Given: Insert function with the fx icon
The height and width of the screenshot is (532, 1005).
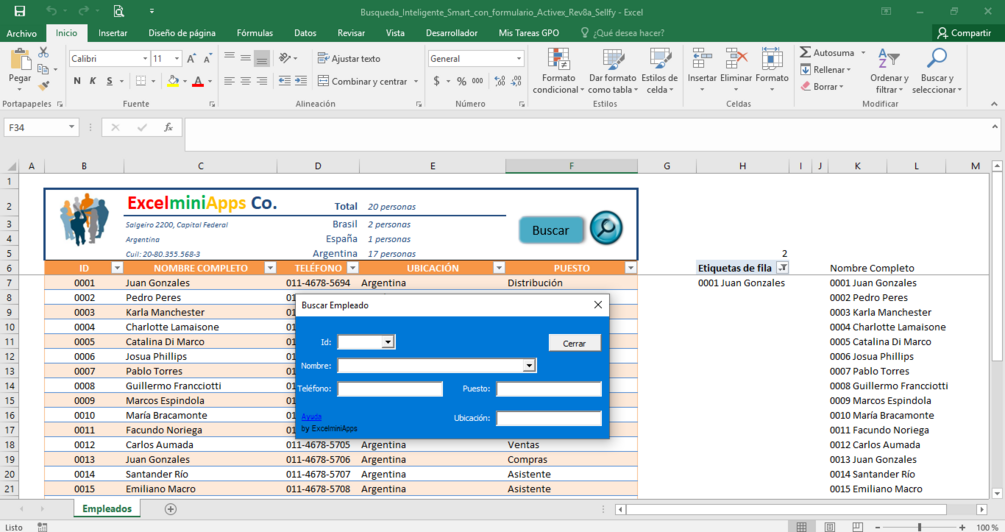Looking at the screenshot, I should click(x=169, y=128).
